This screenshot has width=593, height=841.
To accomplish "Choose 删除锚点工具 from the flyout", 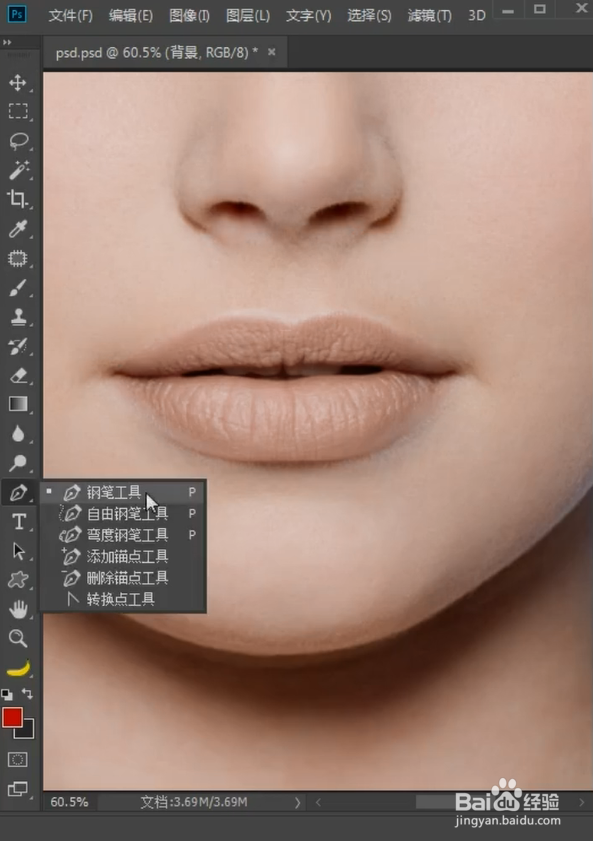I will (x=123, y=578).
